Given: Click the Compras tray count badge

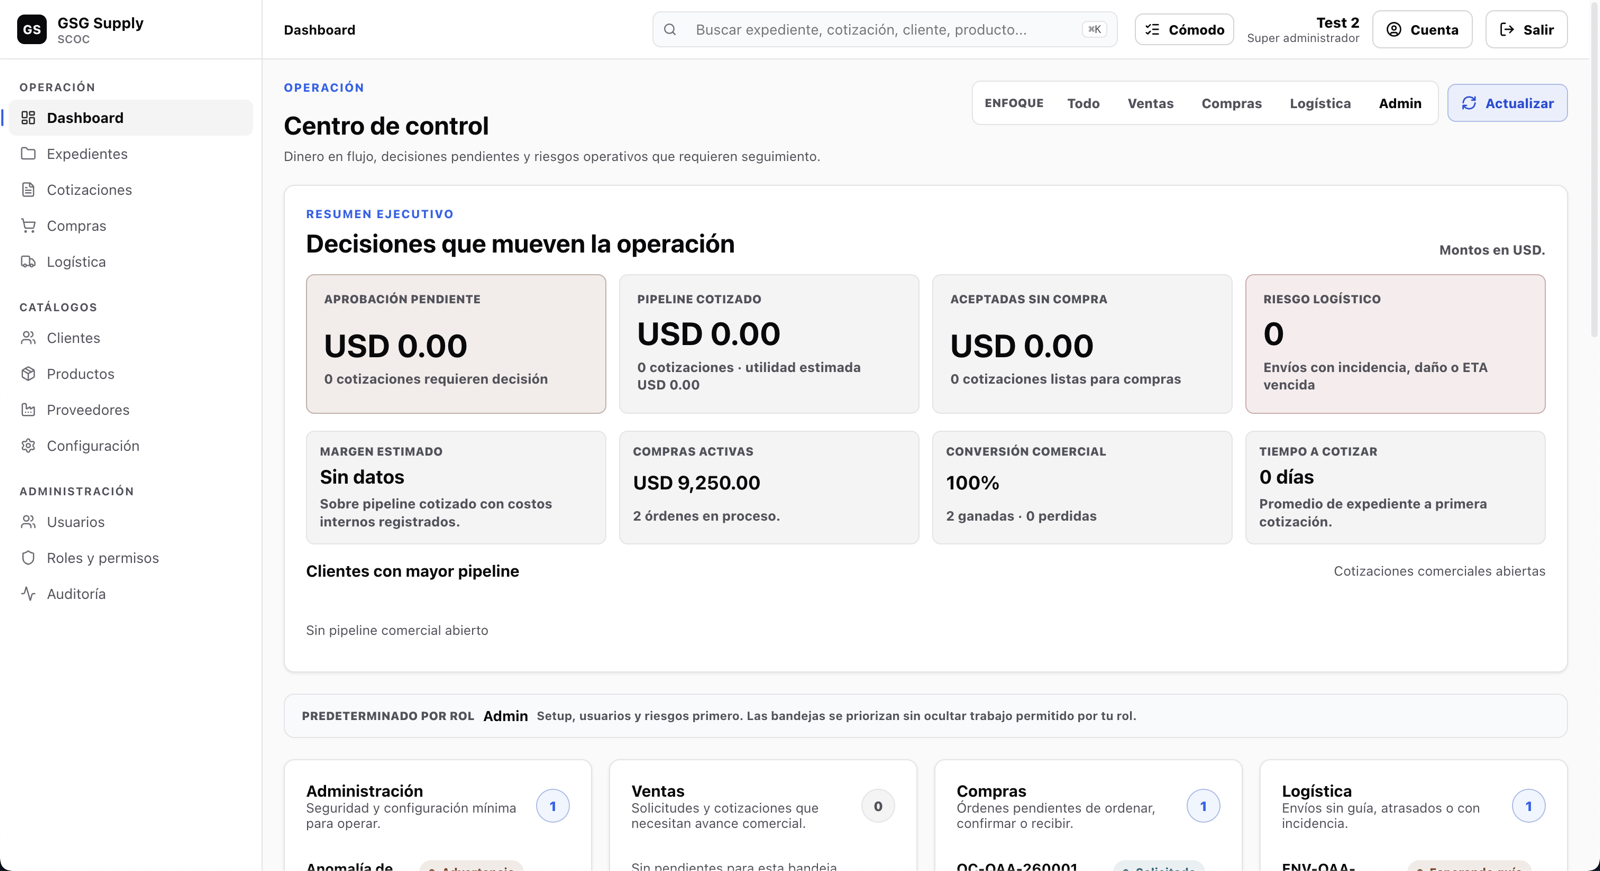Looking at the screenshot, I should (1203, 806).
